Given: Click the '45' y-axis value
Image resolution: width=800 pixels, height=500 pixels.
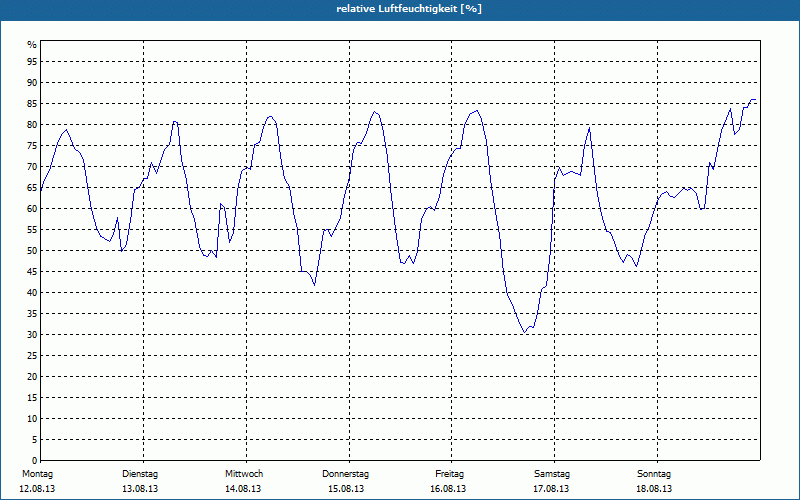Looking at the screenshot, I should (x=32, y=271).
